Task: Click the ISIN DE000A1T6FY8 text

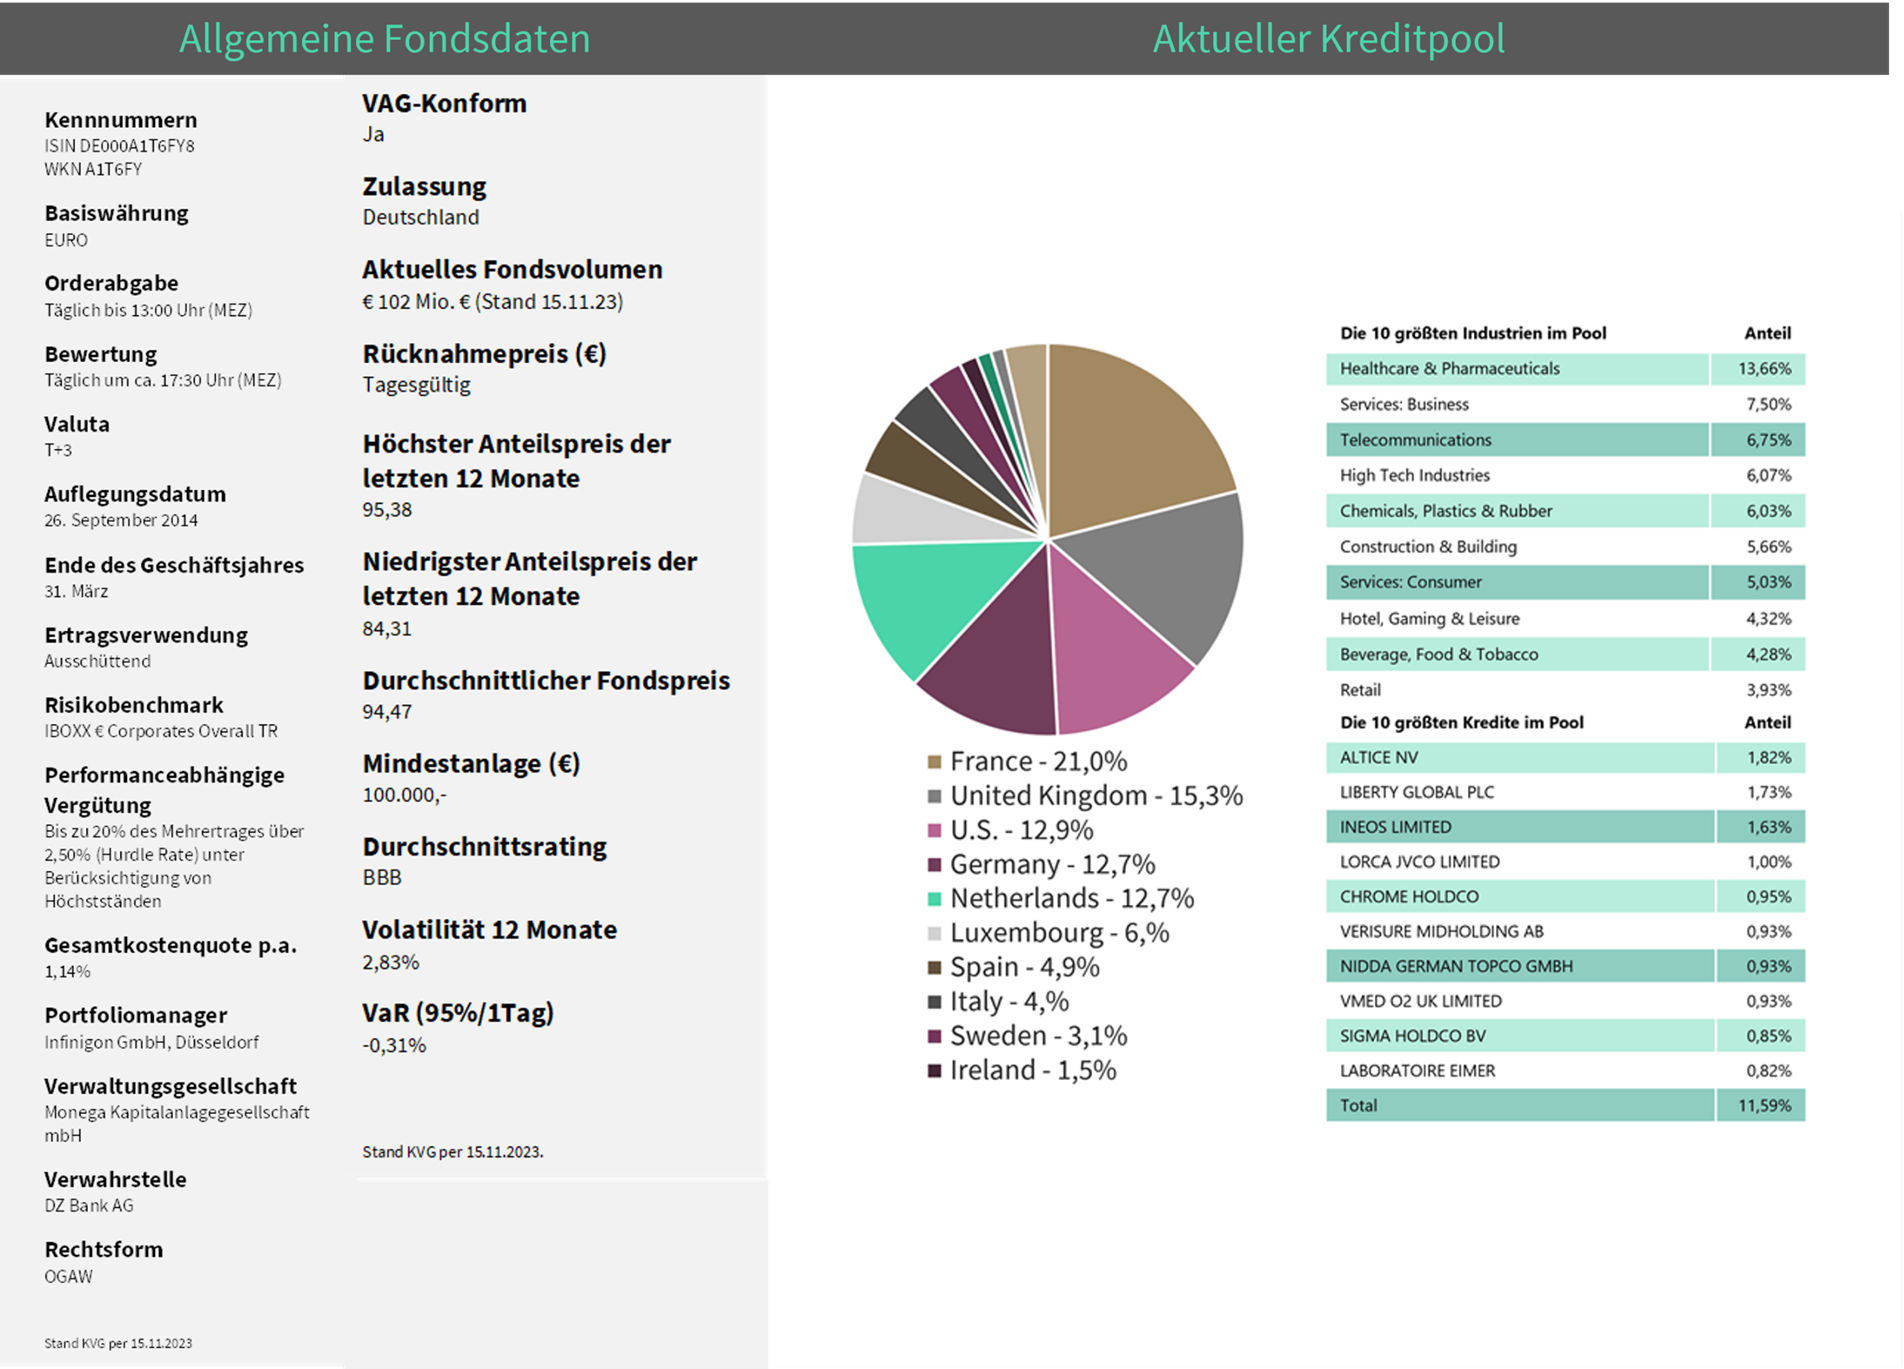Action: (x=119, y=146)
